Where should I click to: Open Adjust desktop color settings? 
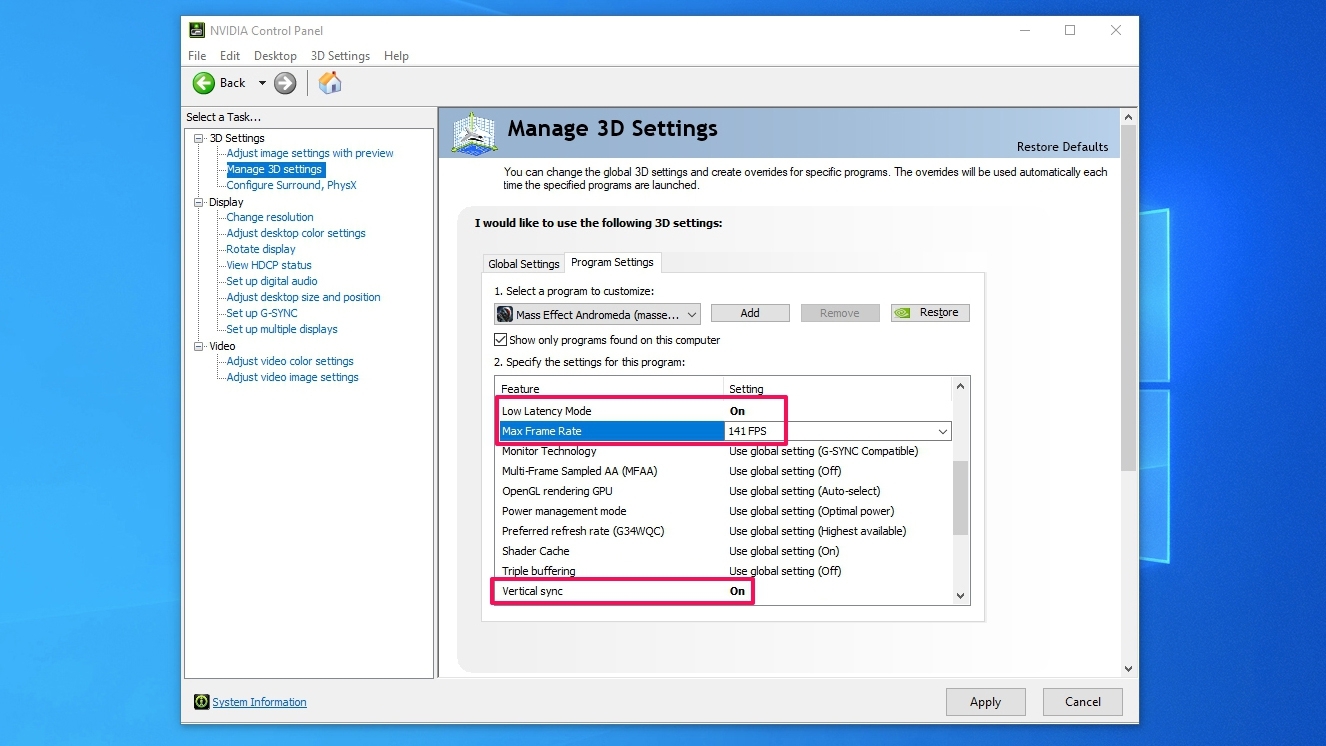pyautogui.click(x=296, y=233)
